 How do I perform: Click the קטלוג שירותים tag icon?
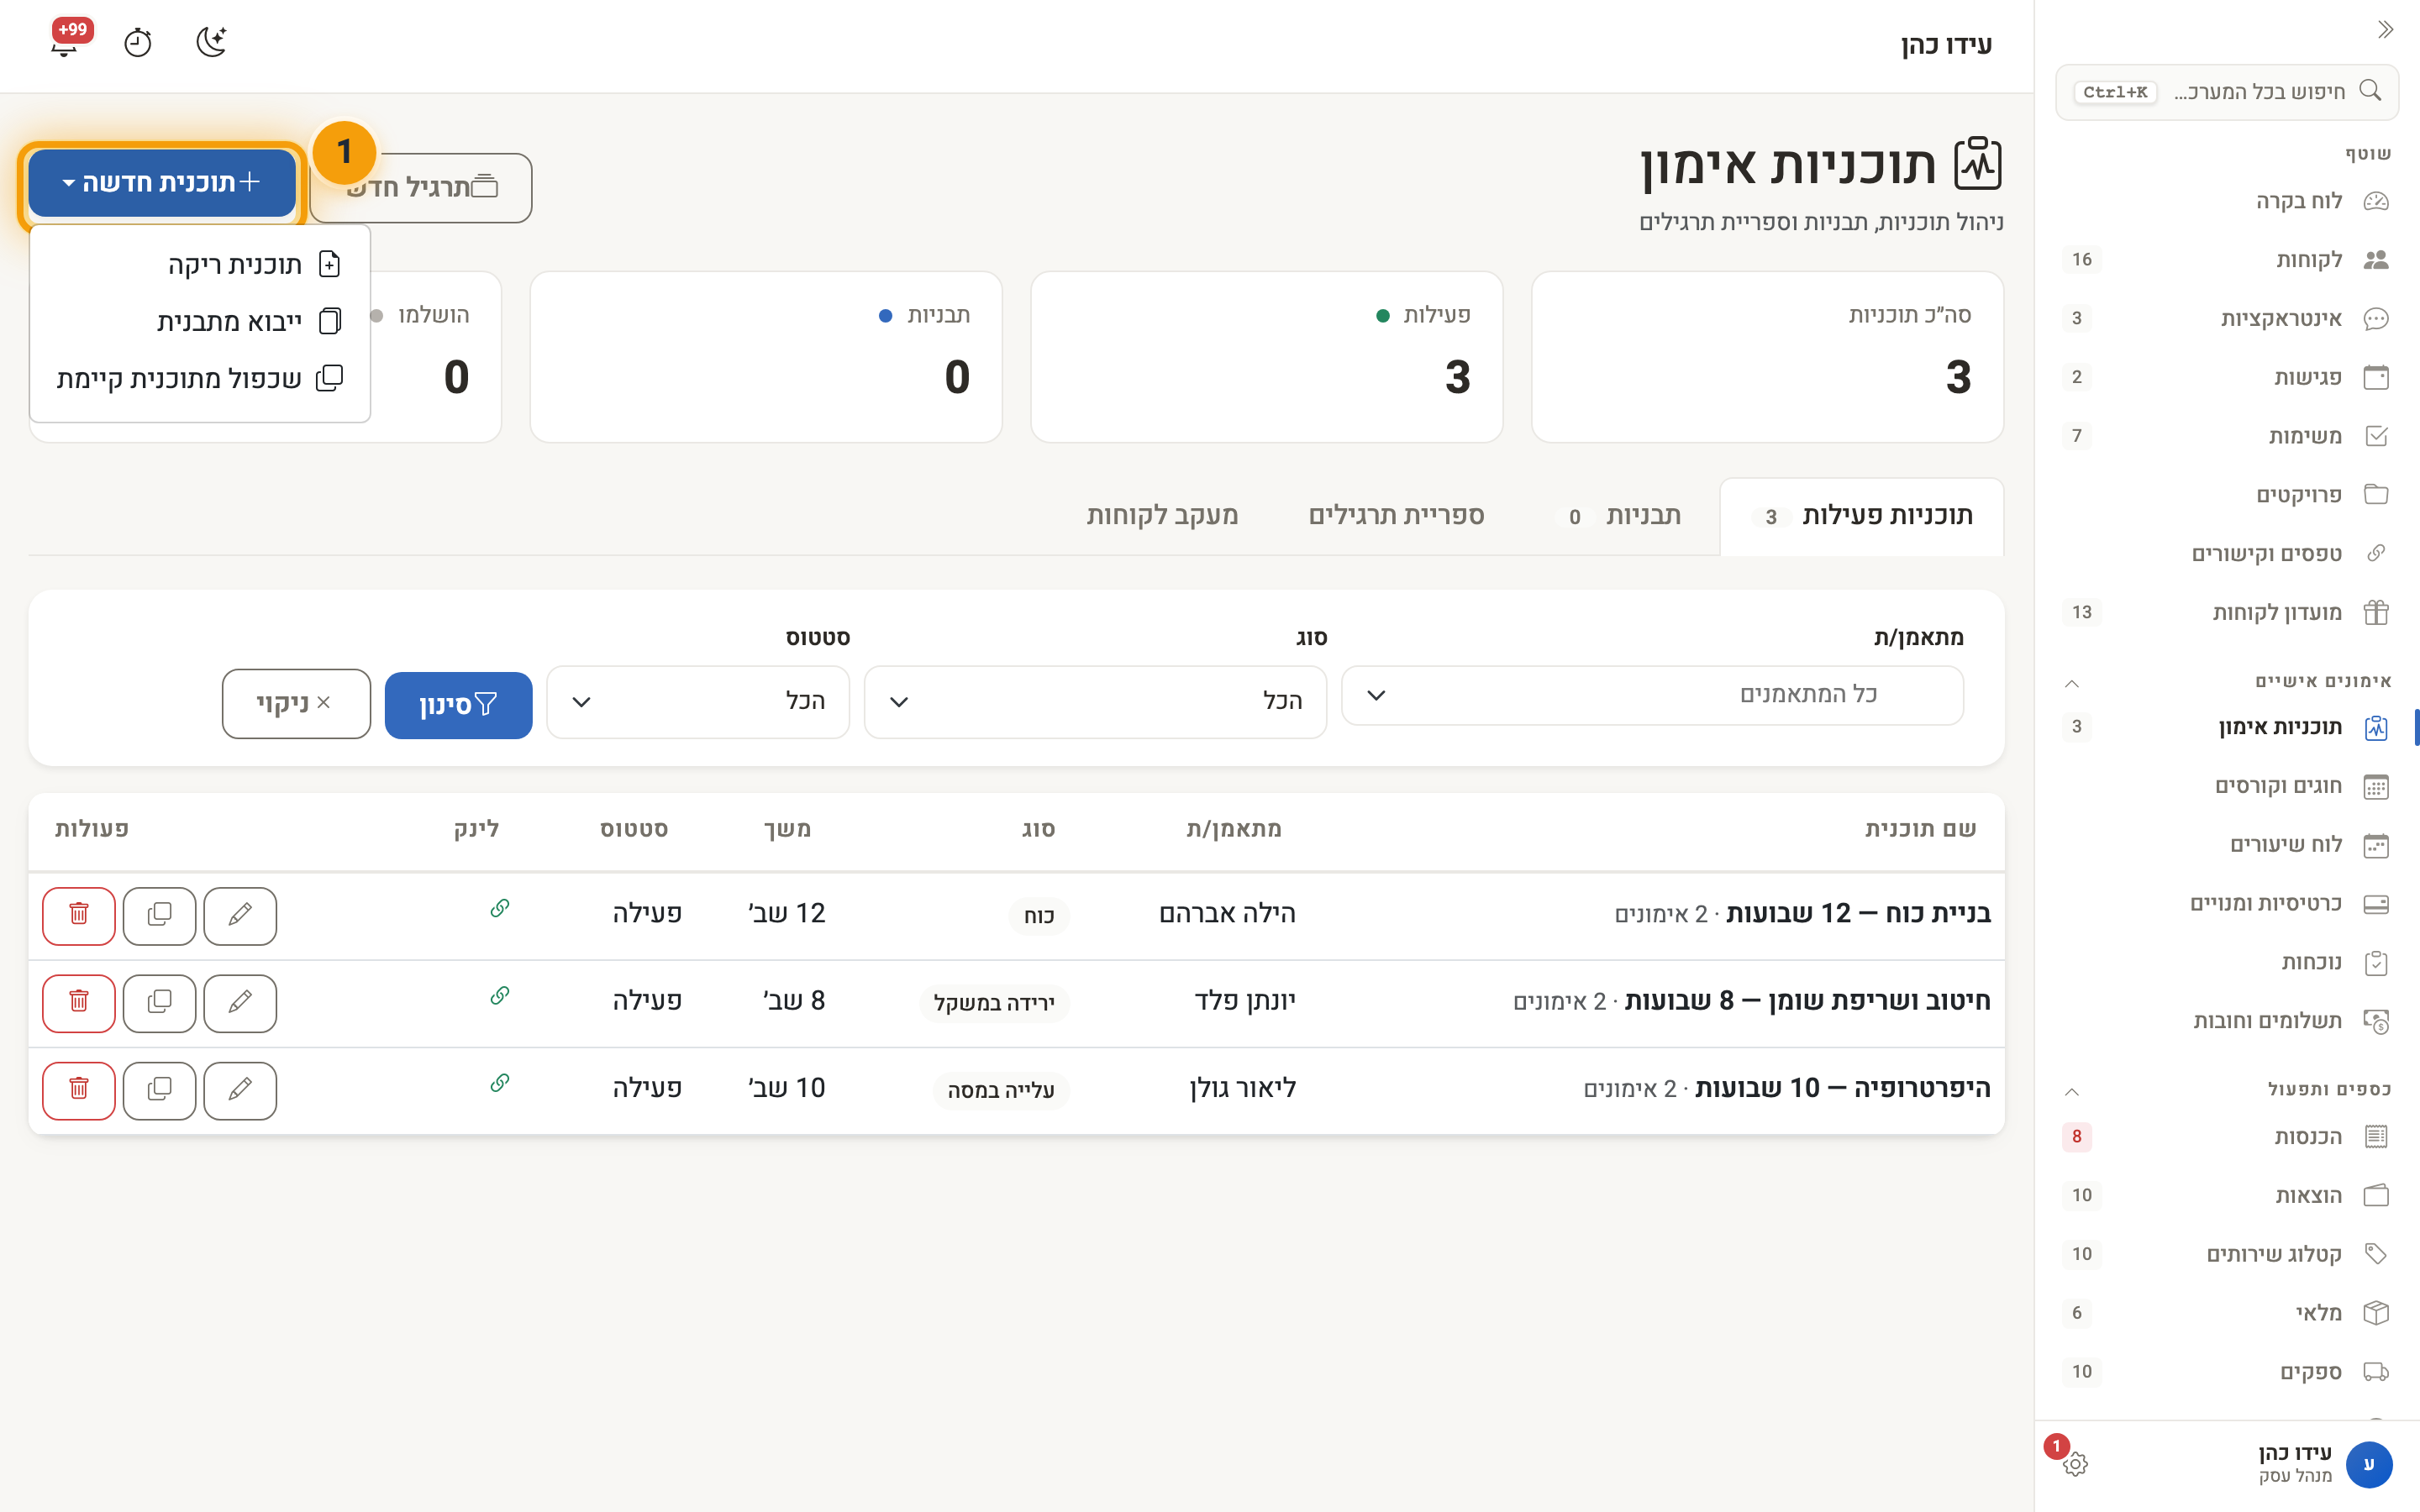pyautogui.click(x=2376, y=1254)
